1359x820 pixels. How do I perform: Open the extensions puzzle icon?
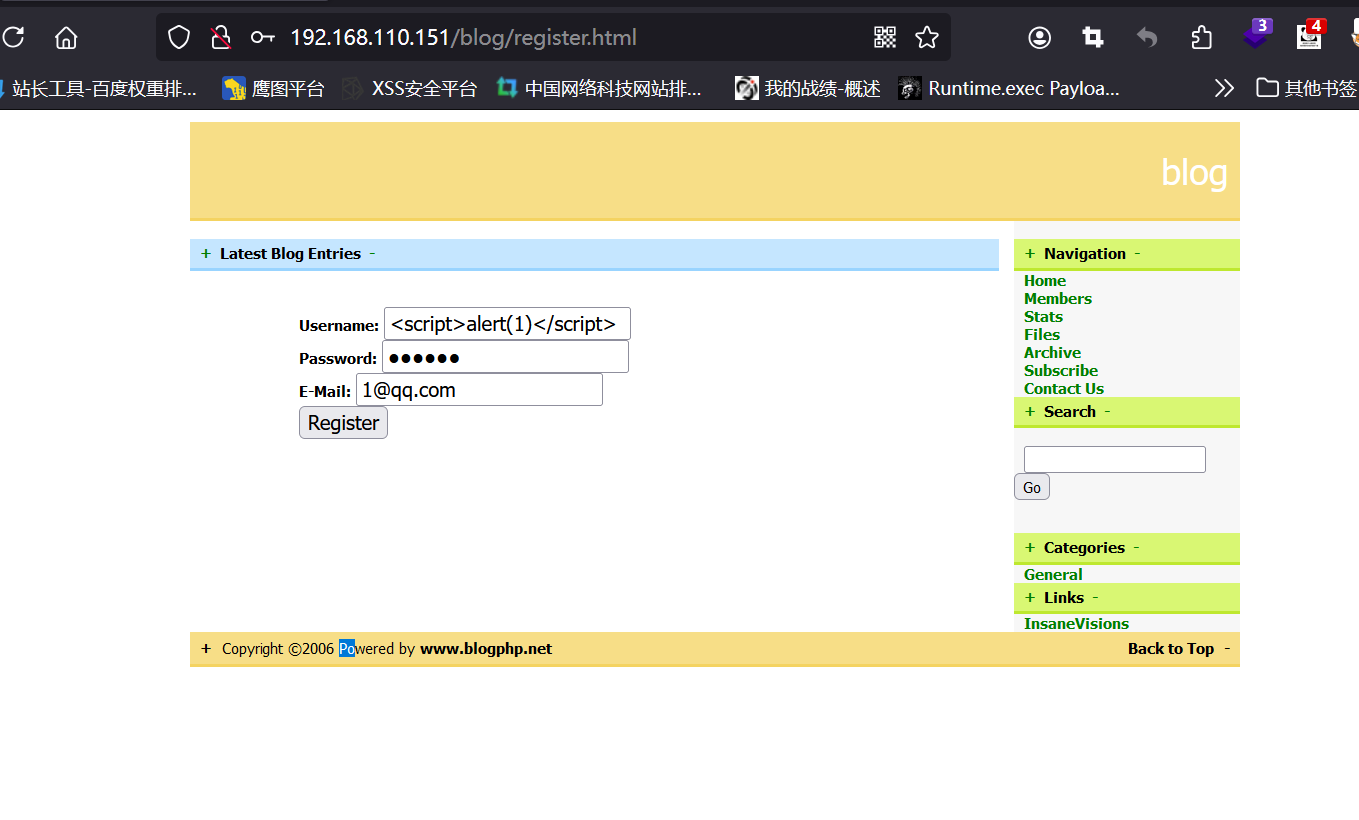click(1202, 38)
